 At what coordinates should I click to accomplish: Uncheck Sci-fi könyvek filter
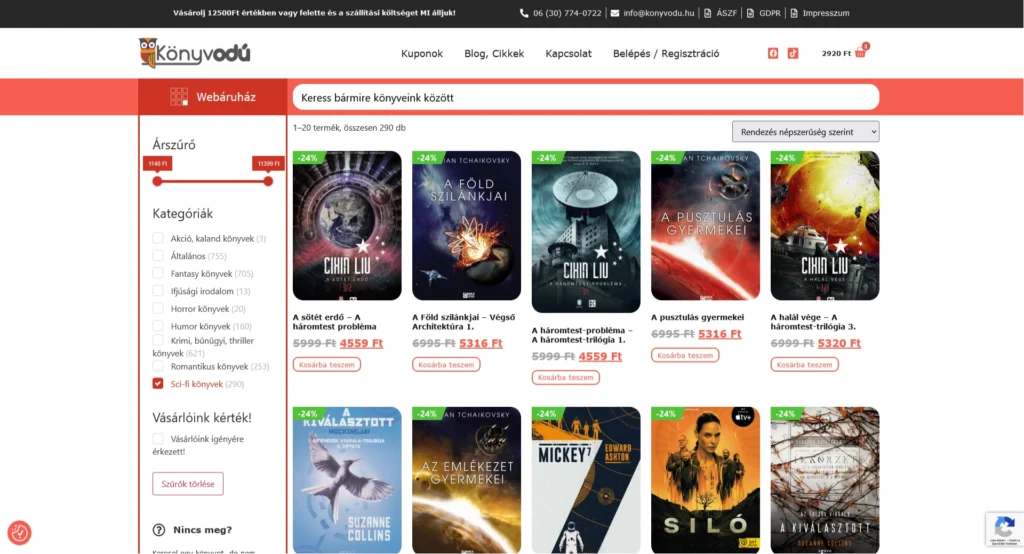[x=158, y=383]
